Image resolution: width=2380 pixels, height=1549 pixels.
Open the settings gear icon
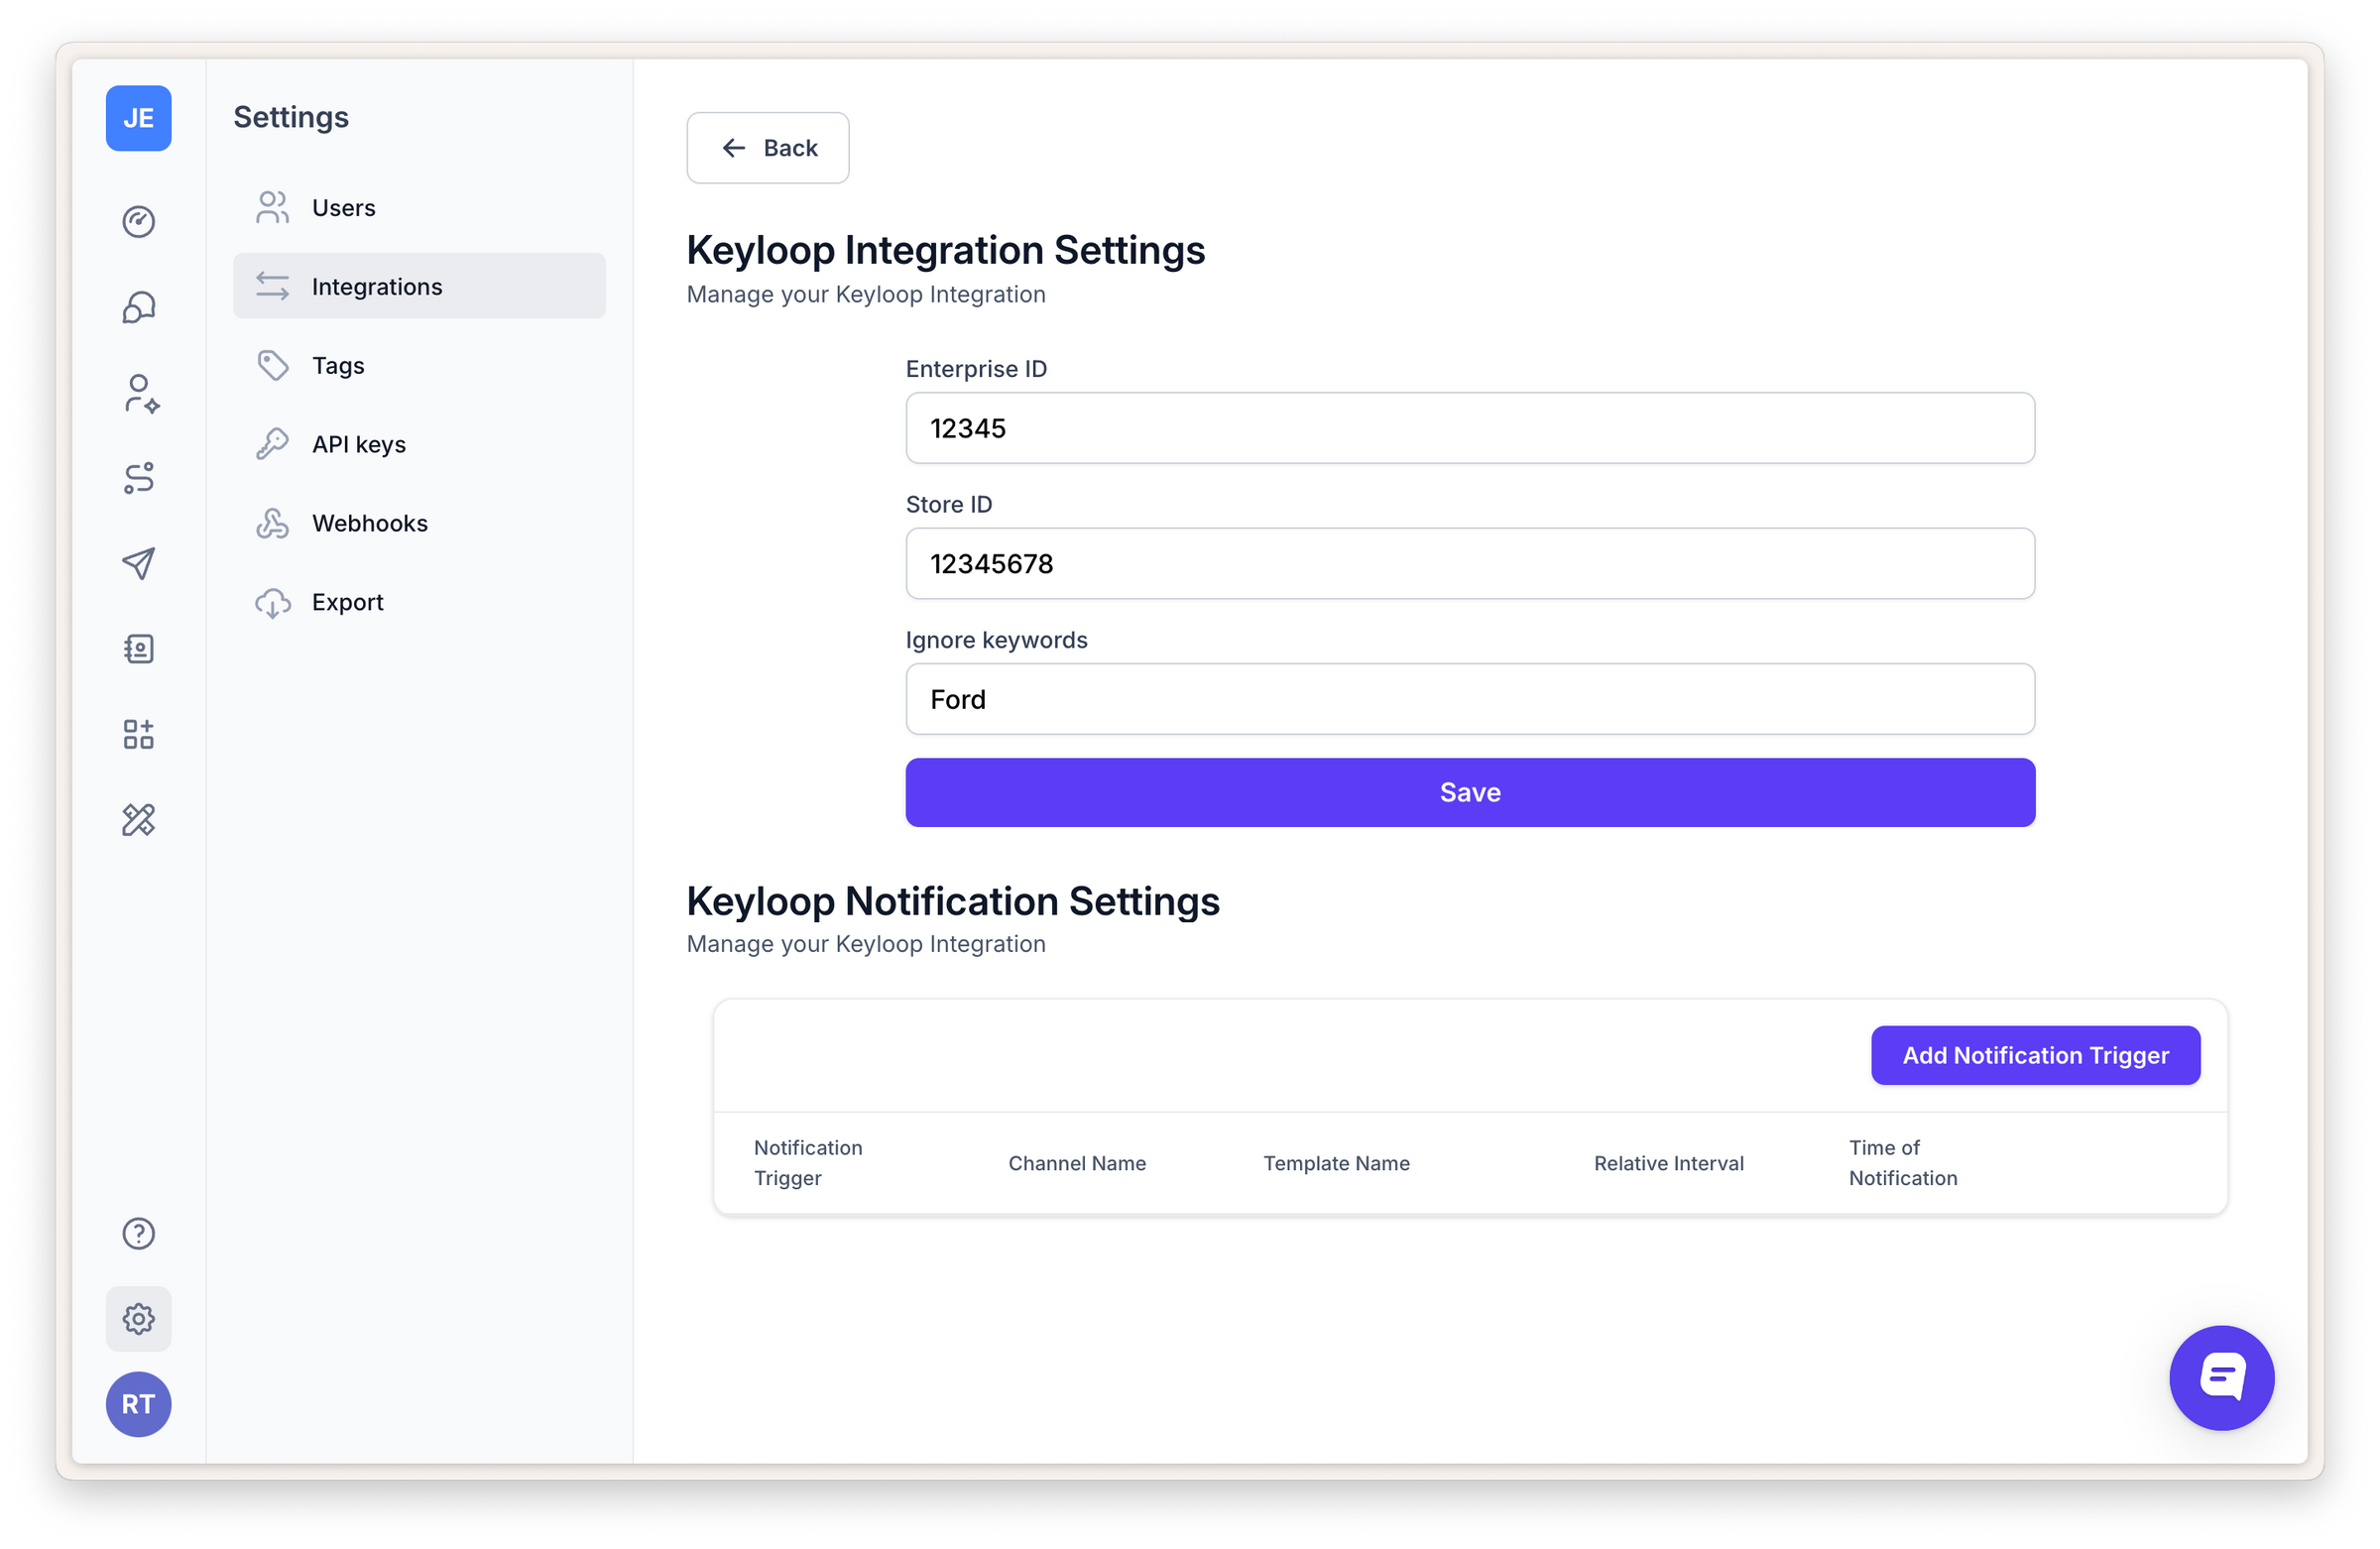click(138, 1318)
